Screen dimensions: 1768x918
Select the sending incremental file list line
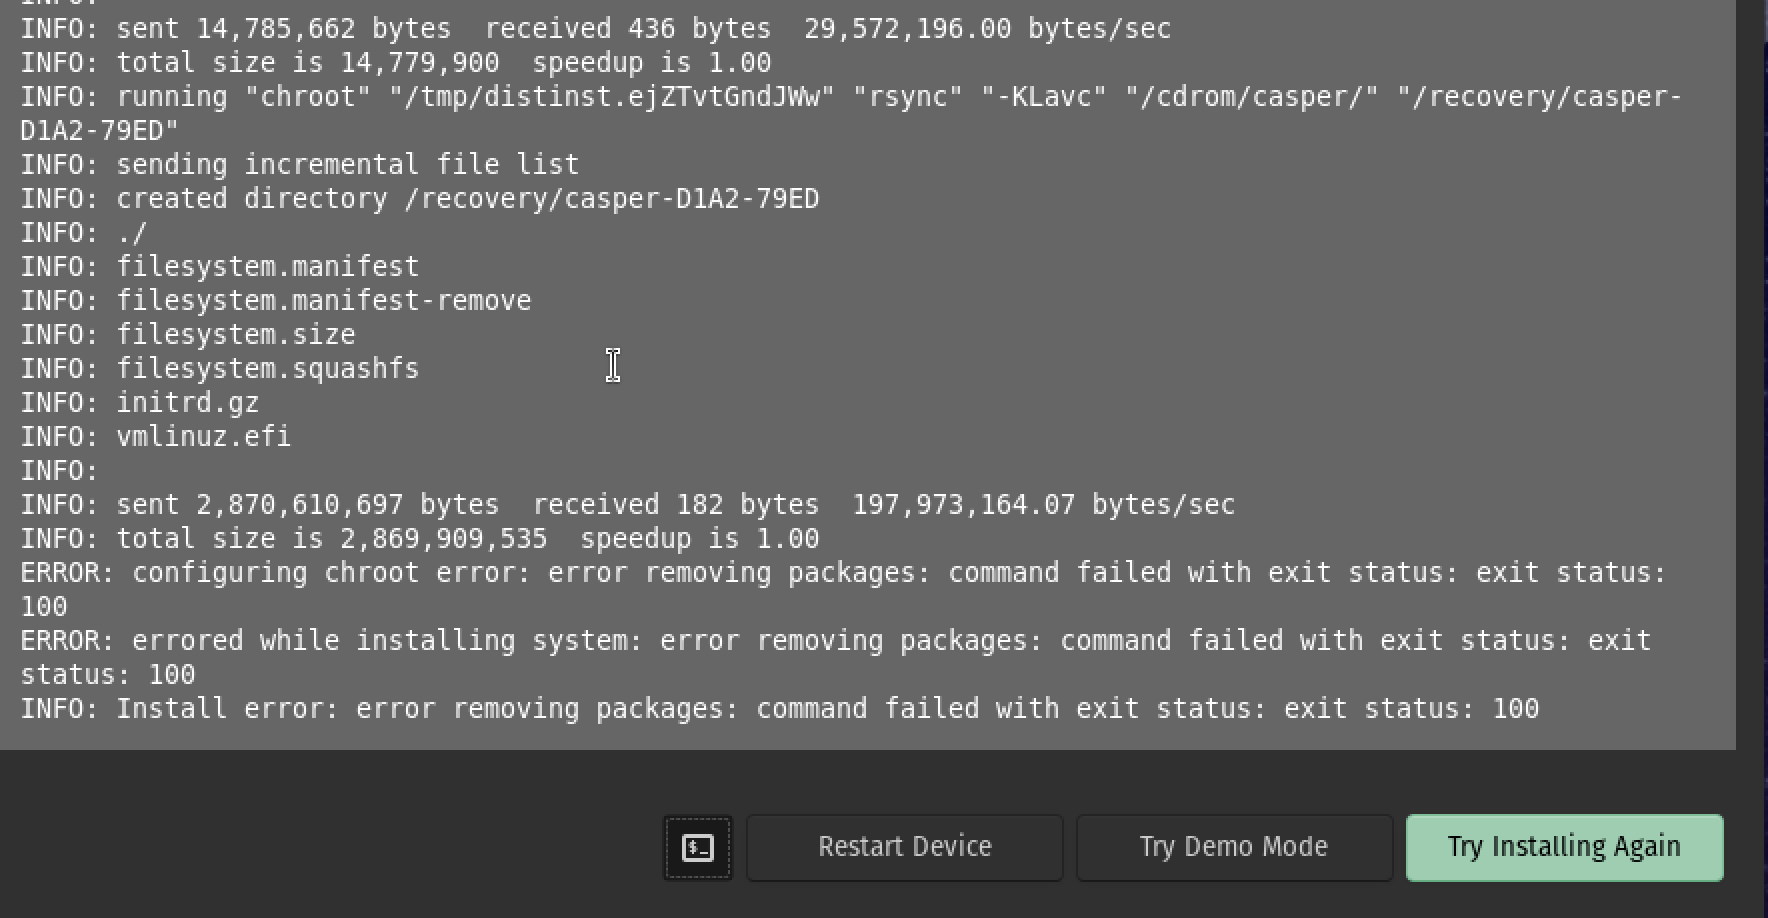pos(298,163)
